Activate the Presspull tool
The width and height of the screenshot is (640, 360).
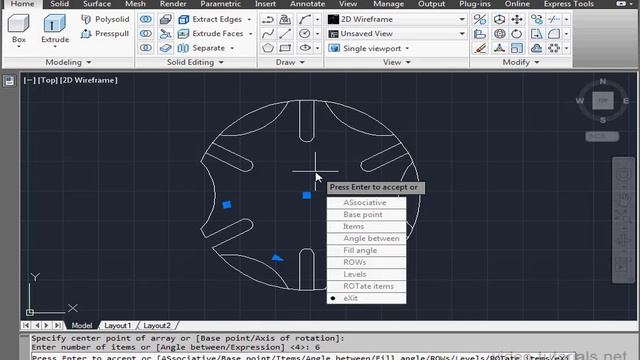coord(105,33)
